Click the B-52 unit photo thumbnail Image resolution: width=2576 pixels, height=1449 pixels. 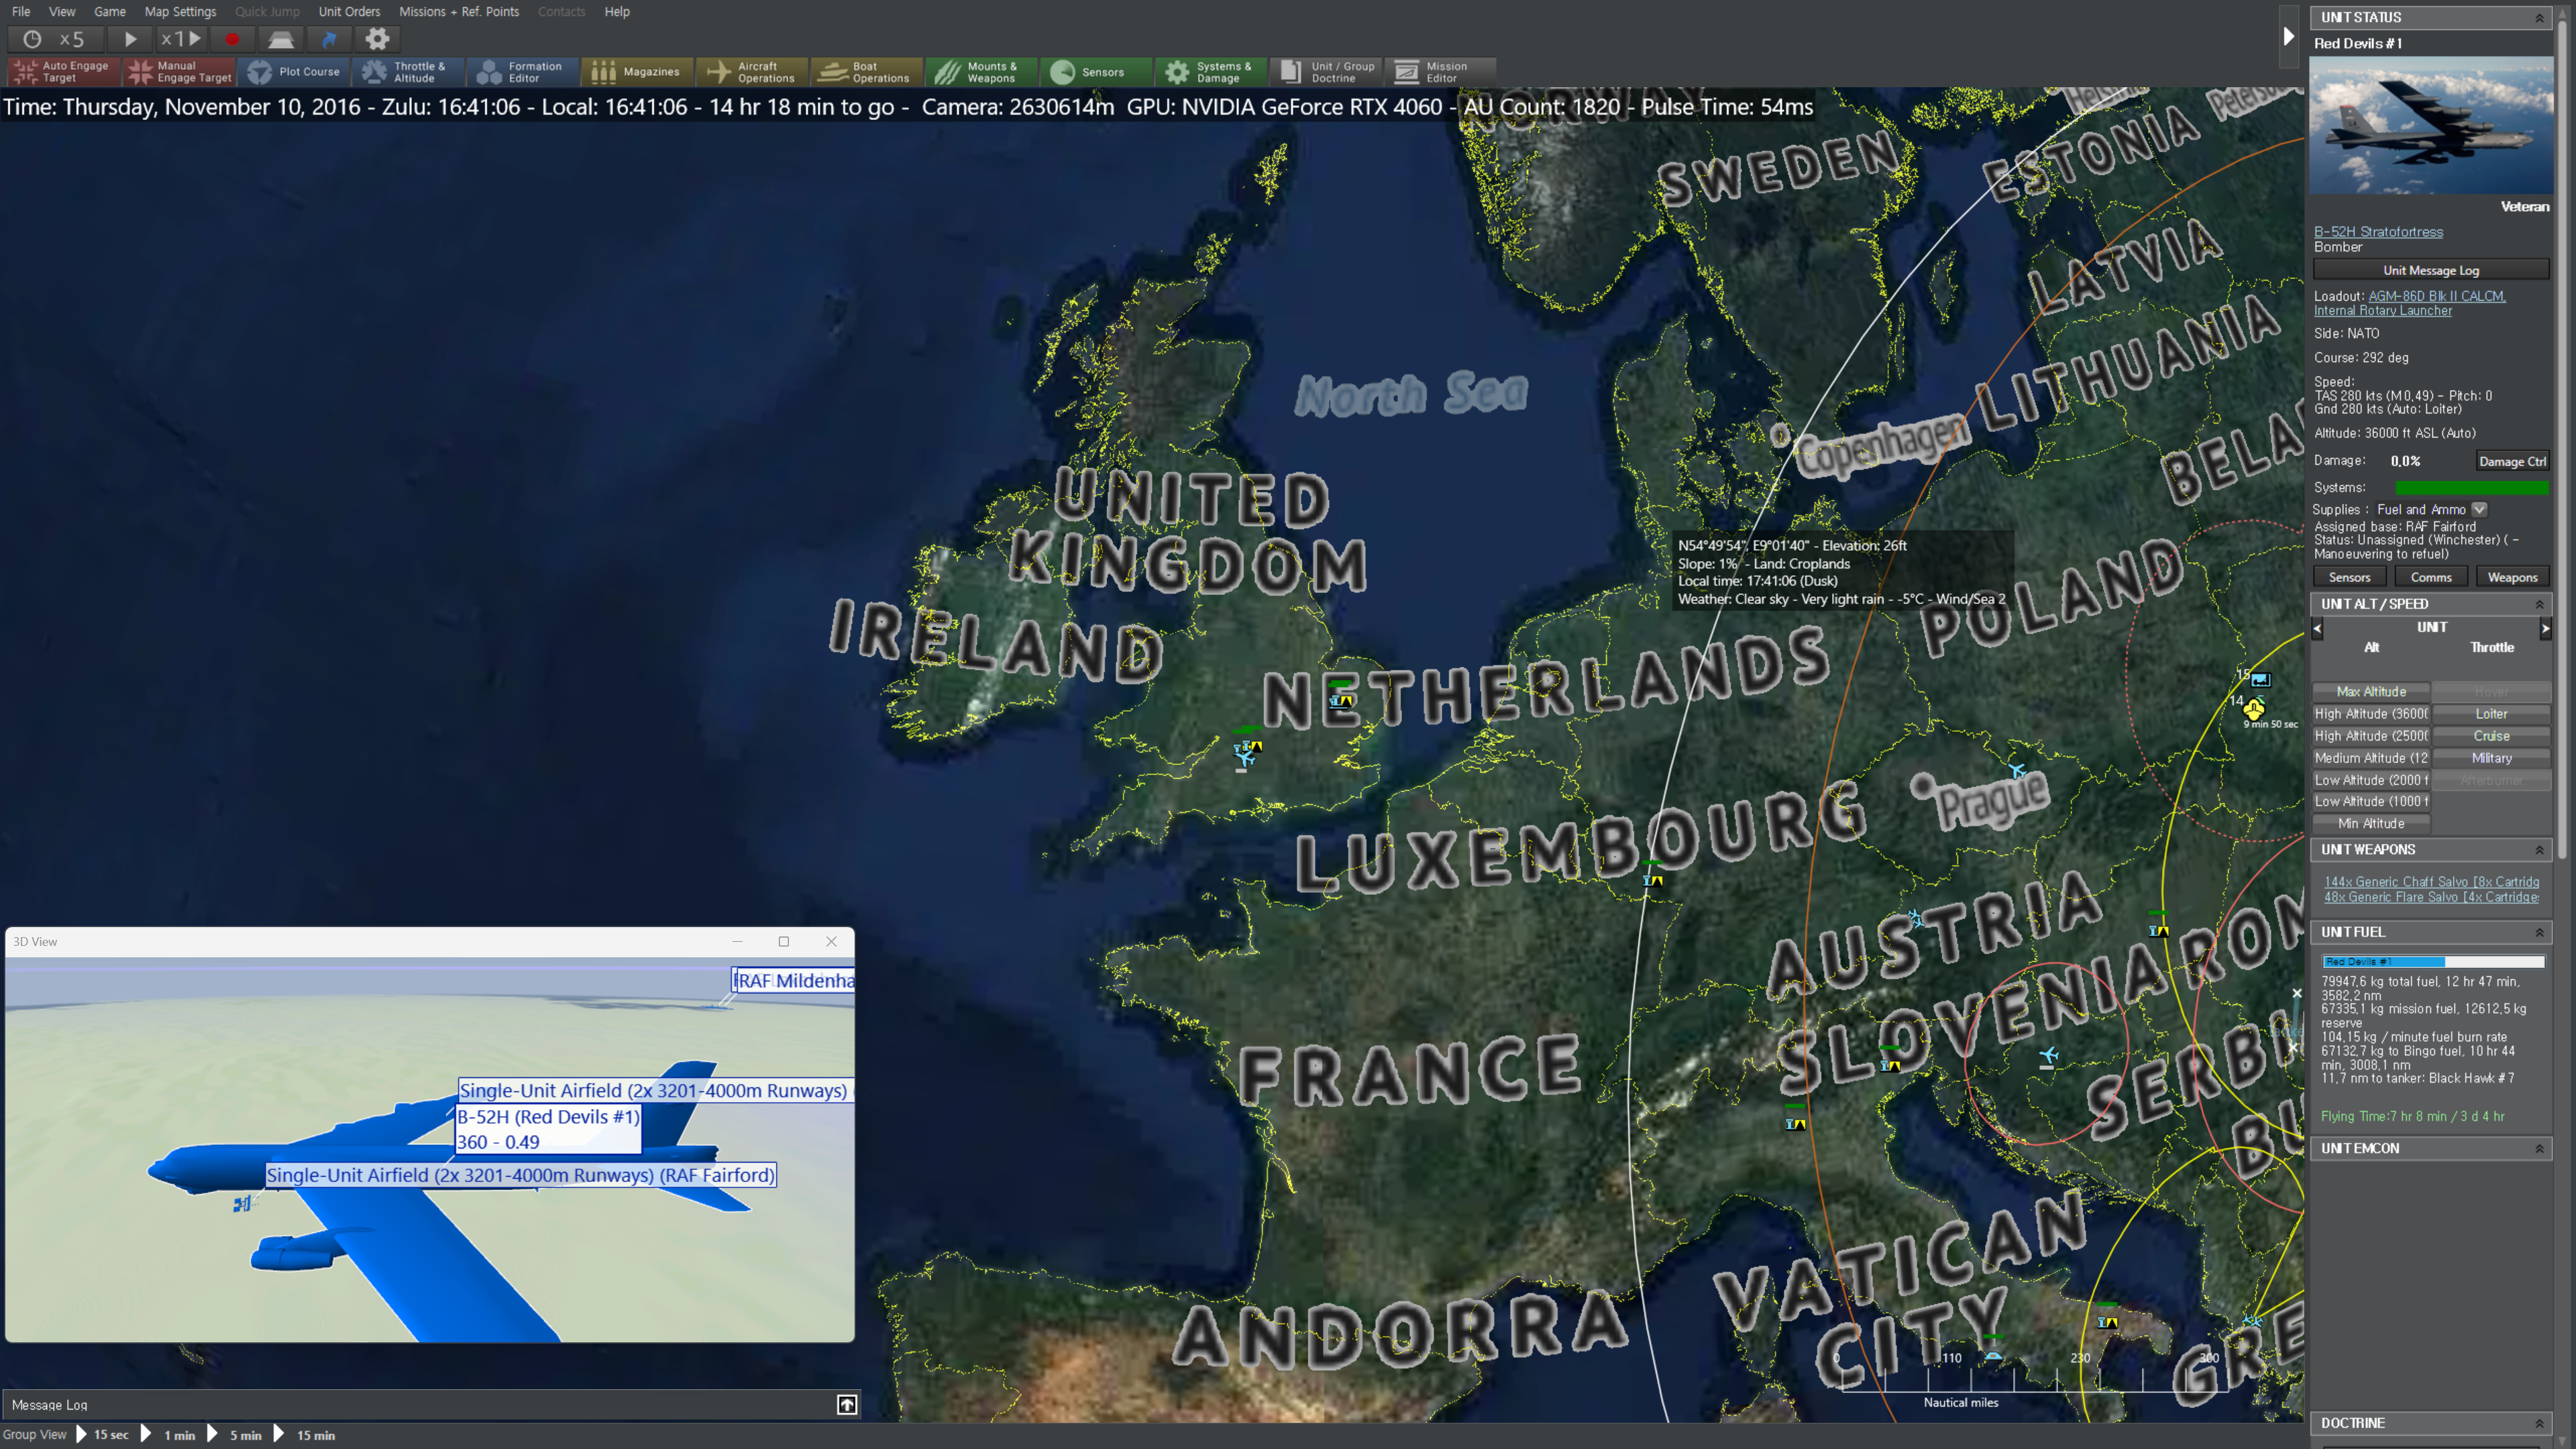coord(2431,126)
